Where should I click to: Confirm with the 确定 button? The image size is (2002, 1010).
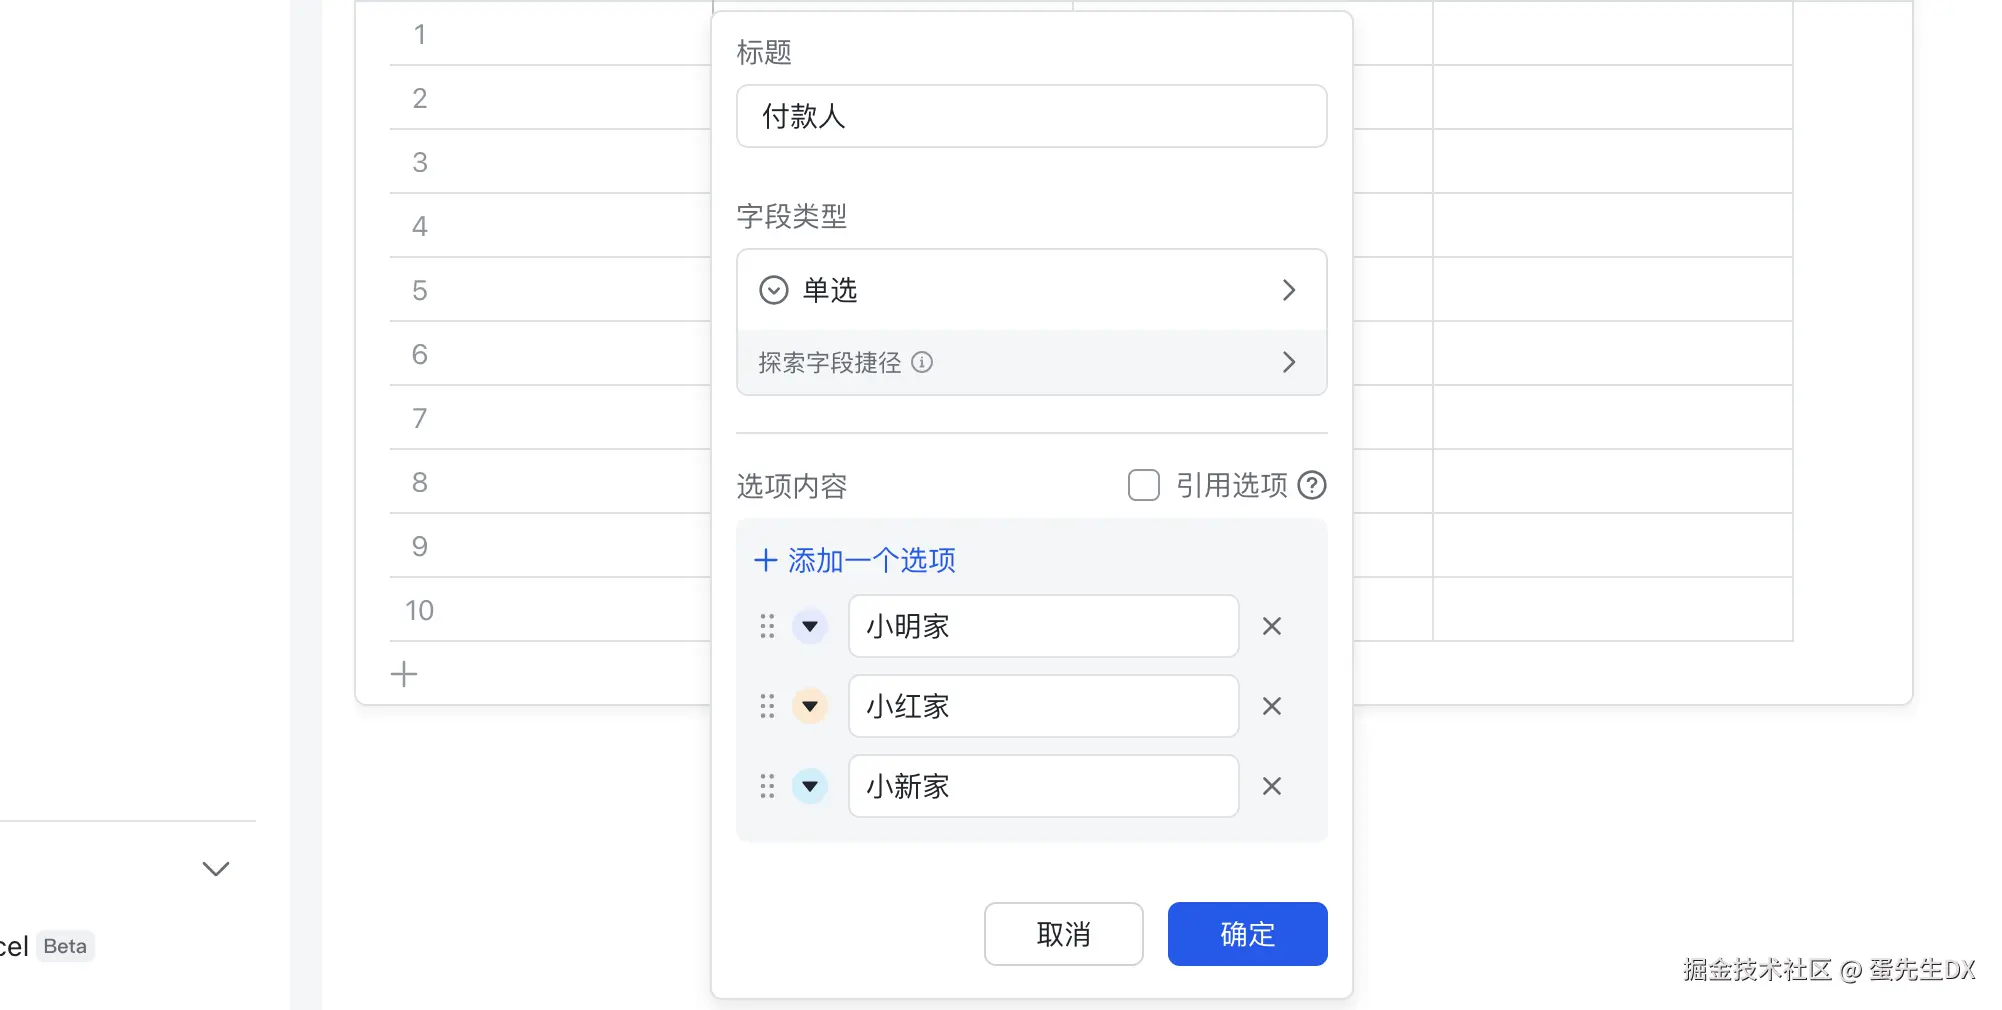(x=1247, y=934)
